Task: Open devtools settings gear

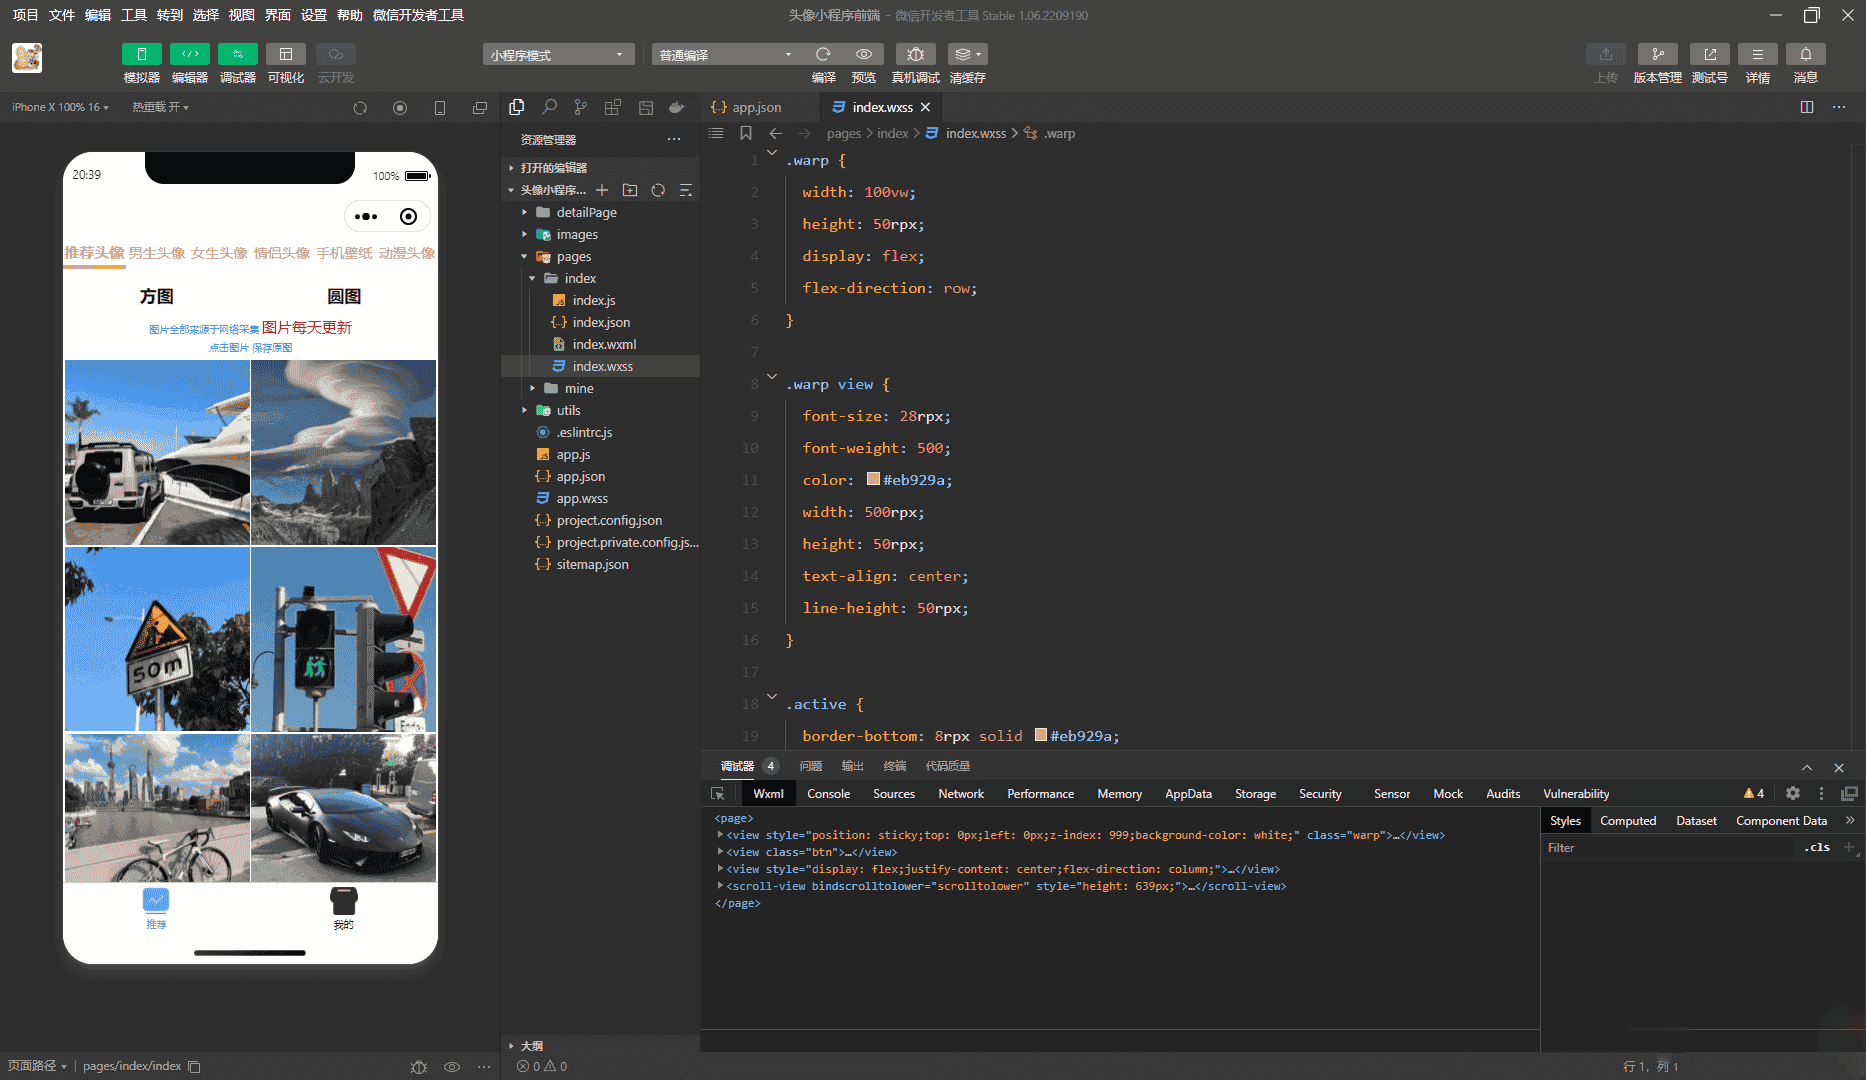Action: [1793, 793]
